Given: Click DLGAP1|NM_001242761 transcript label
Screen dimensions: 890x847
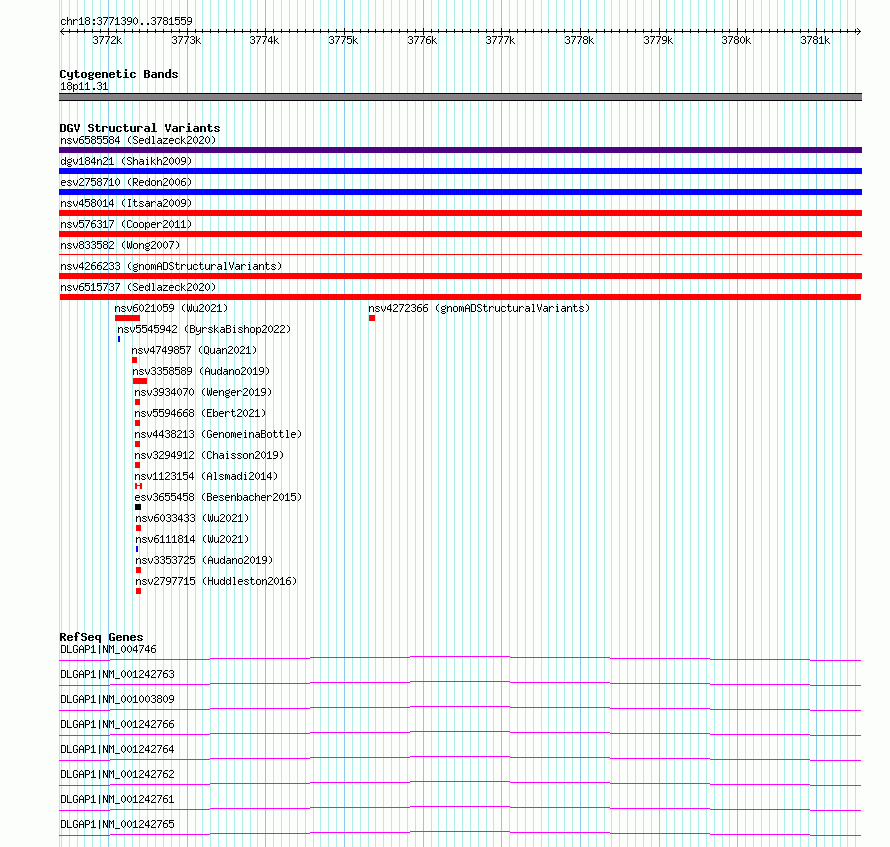Looking at the screenshot, I should 117,799.
